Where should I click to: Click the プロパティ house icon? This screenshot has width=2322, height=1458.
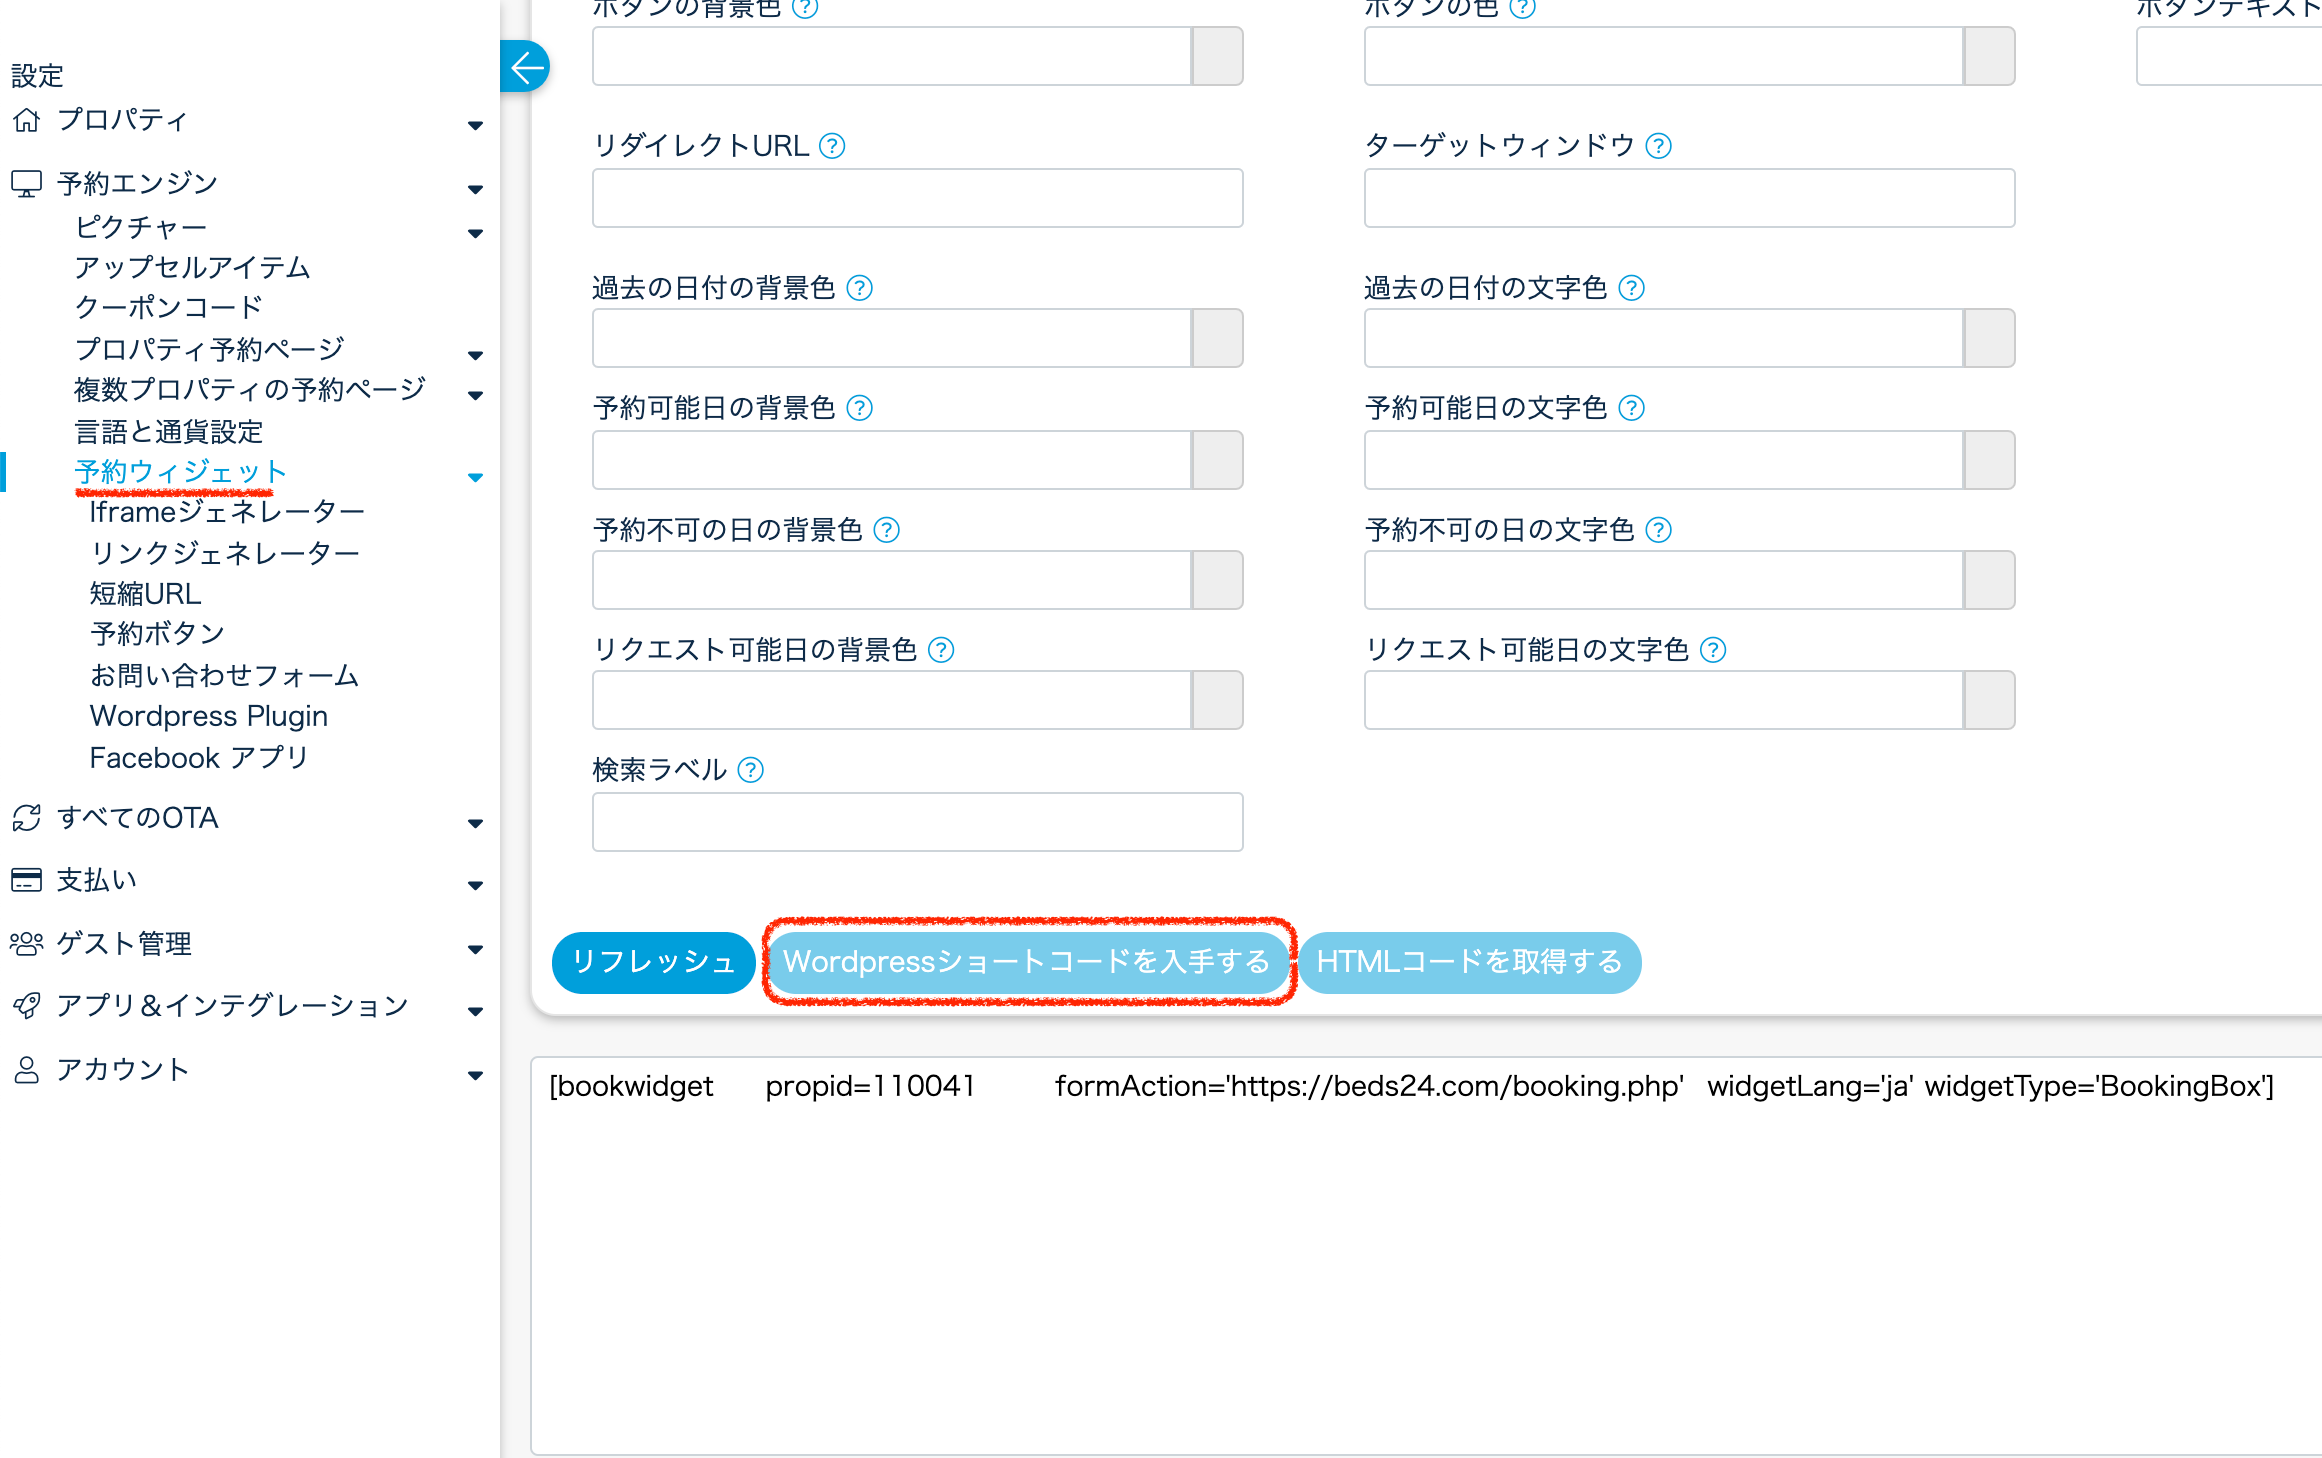click(x=27, y=120)
